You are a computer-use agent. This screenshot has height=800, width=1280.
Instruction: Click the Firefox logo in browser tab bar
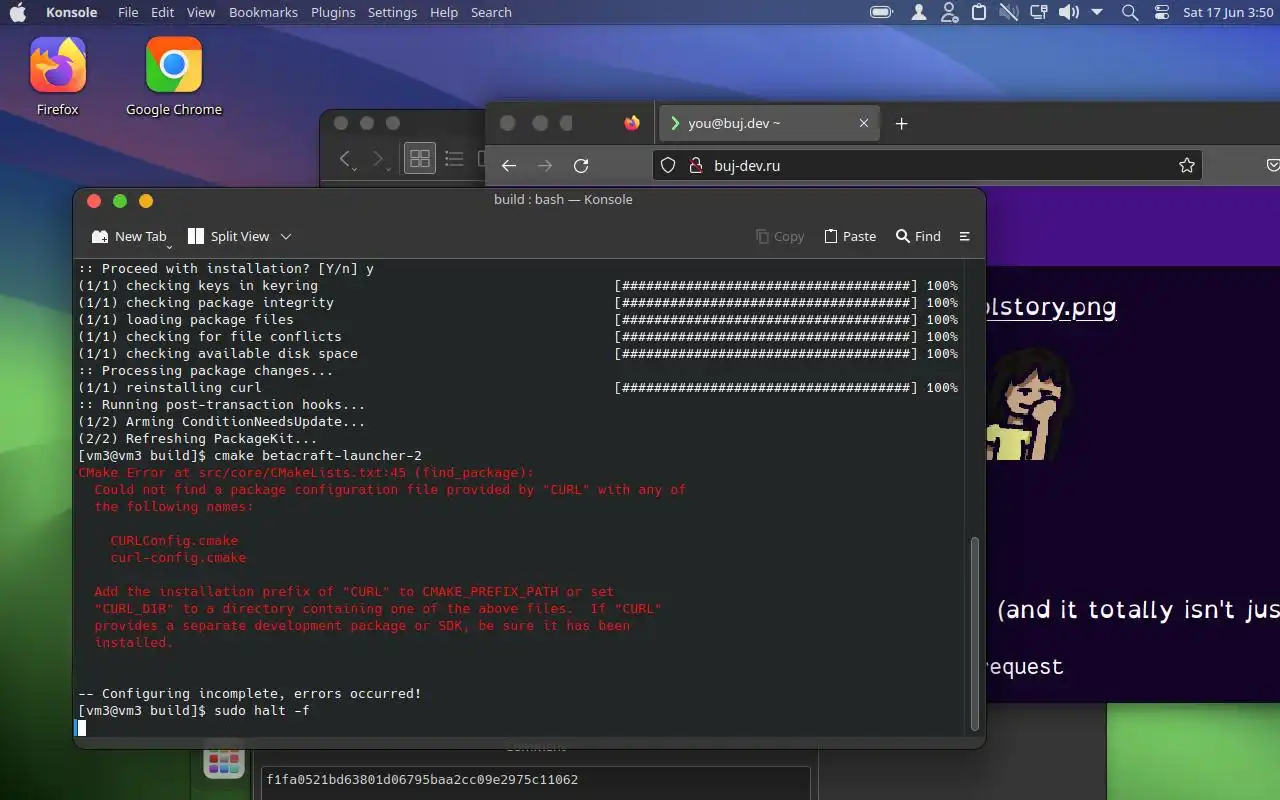(632, 123)
